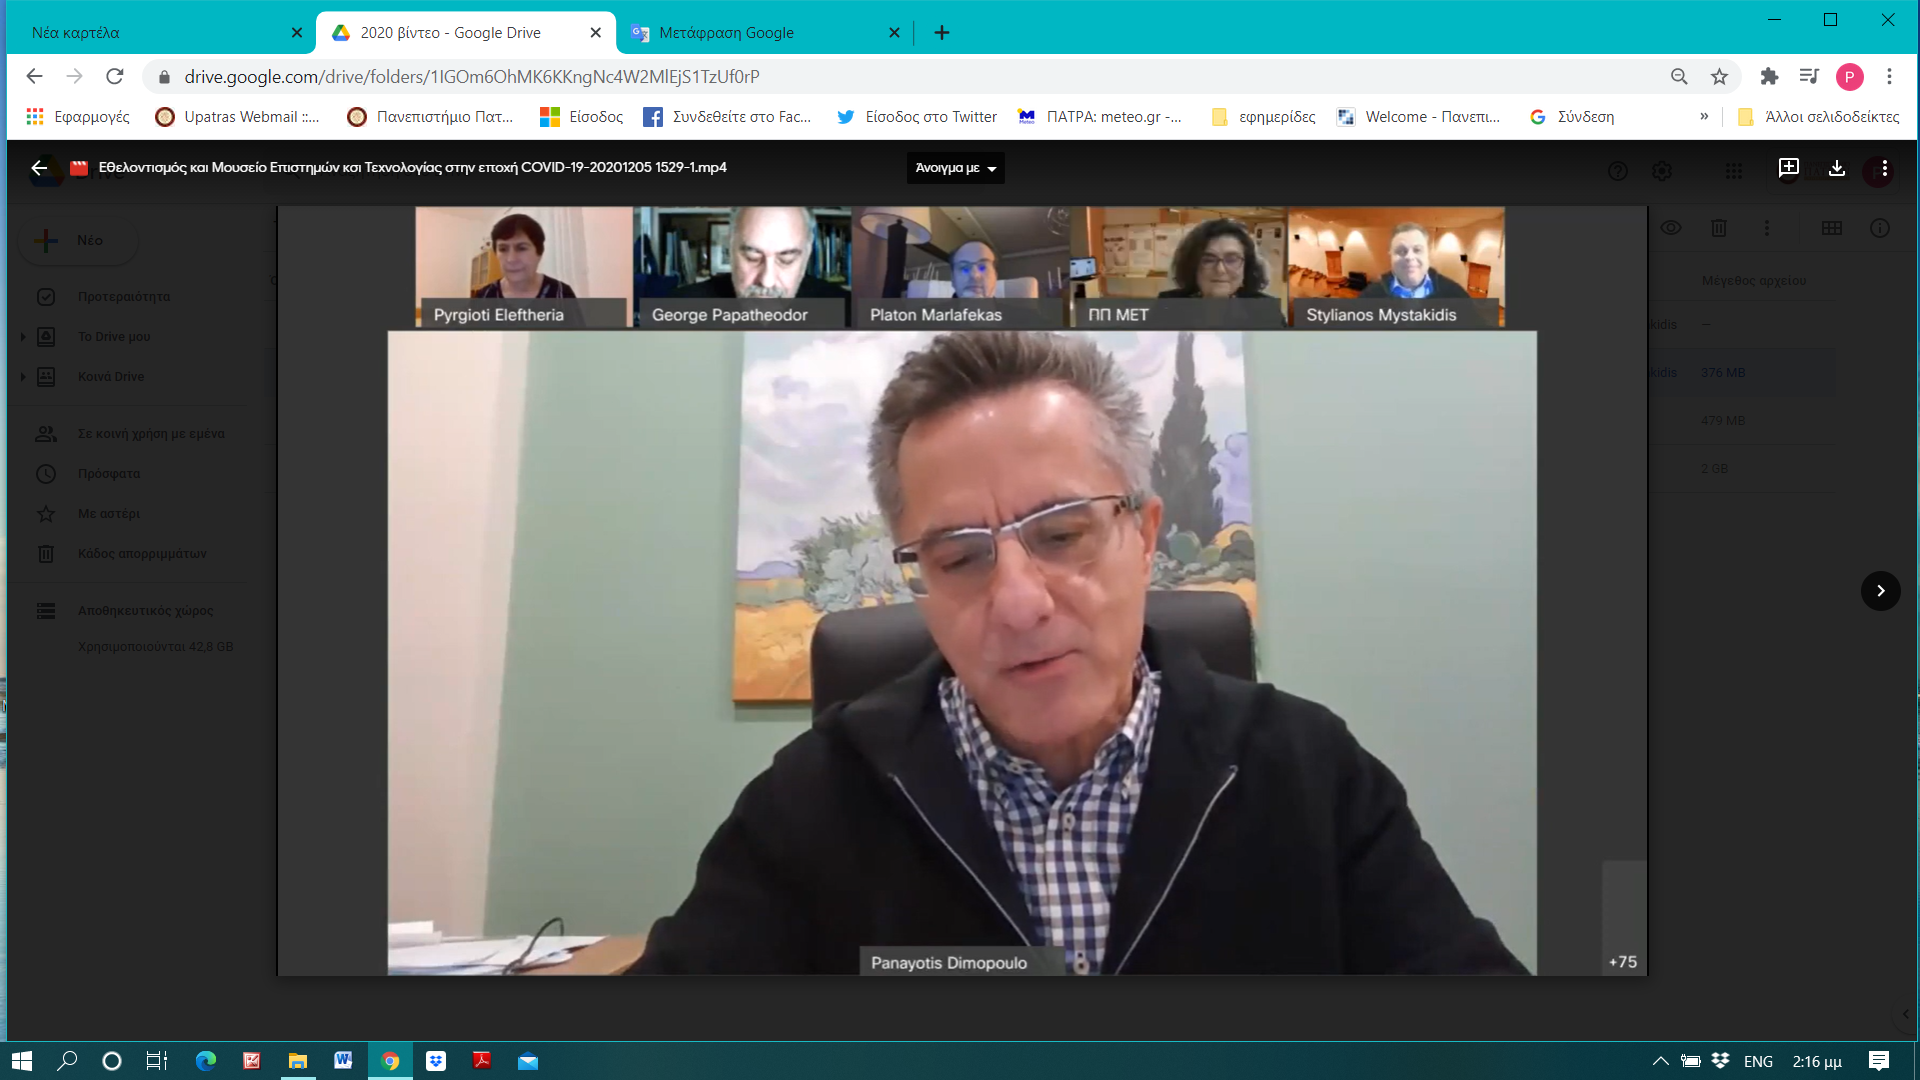1920x1080 pixels.
Task: Open Drive help question-mark icon
Action: [1618, 171]
